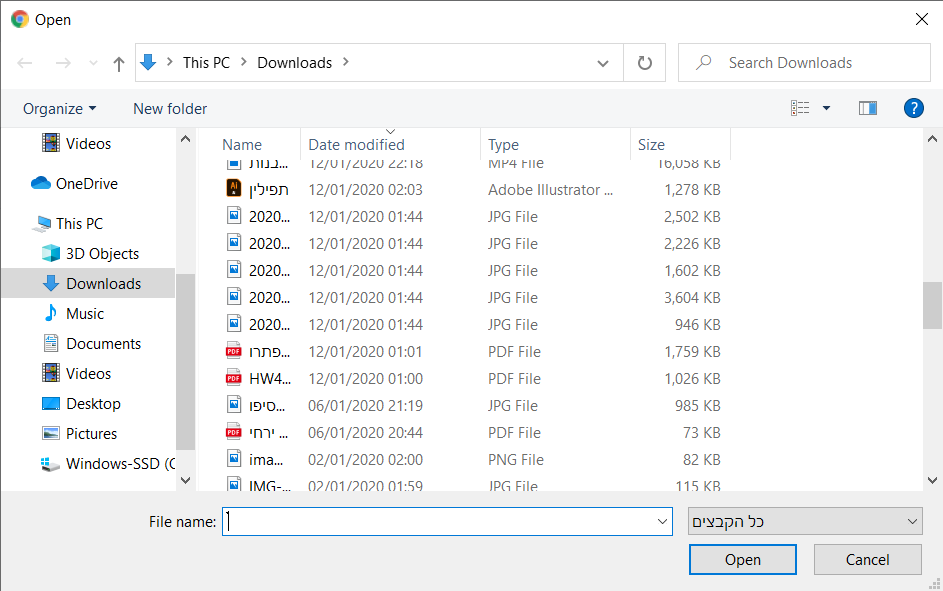Open the Help question mark icon
This screenshot has width=943, height=591.
point(913,108)
